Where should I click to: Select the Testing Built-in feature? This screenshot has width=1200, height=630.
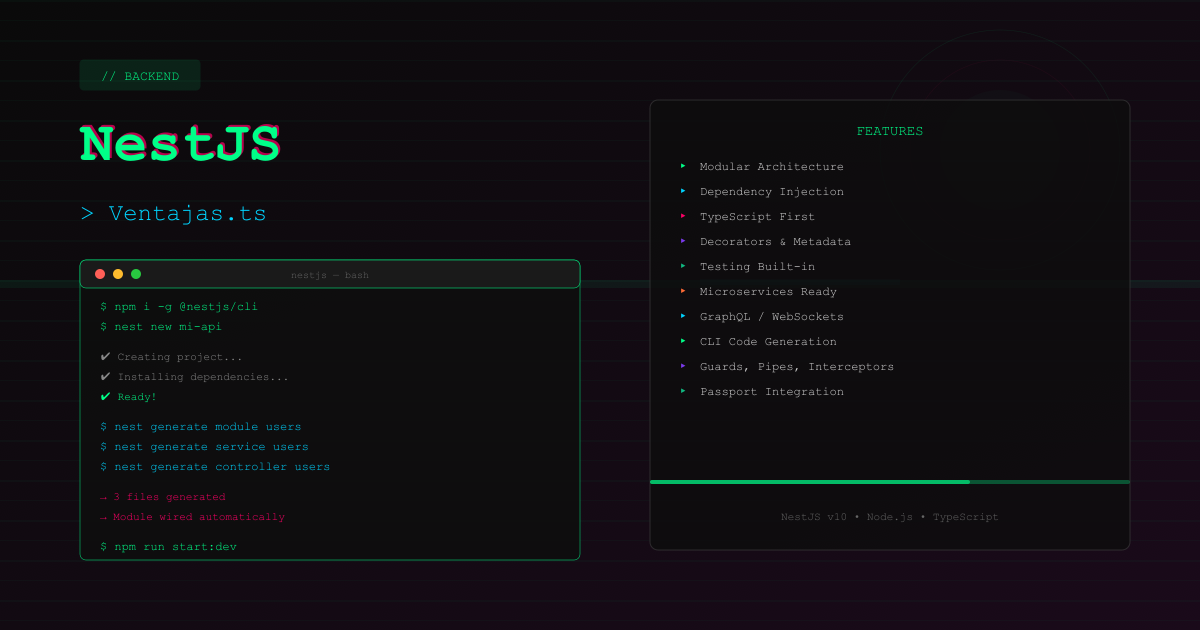coord(757,267)
